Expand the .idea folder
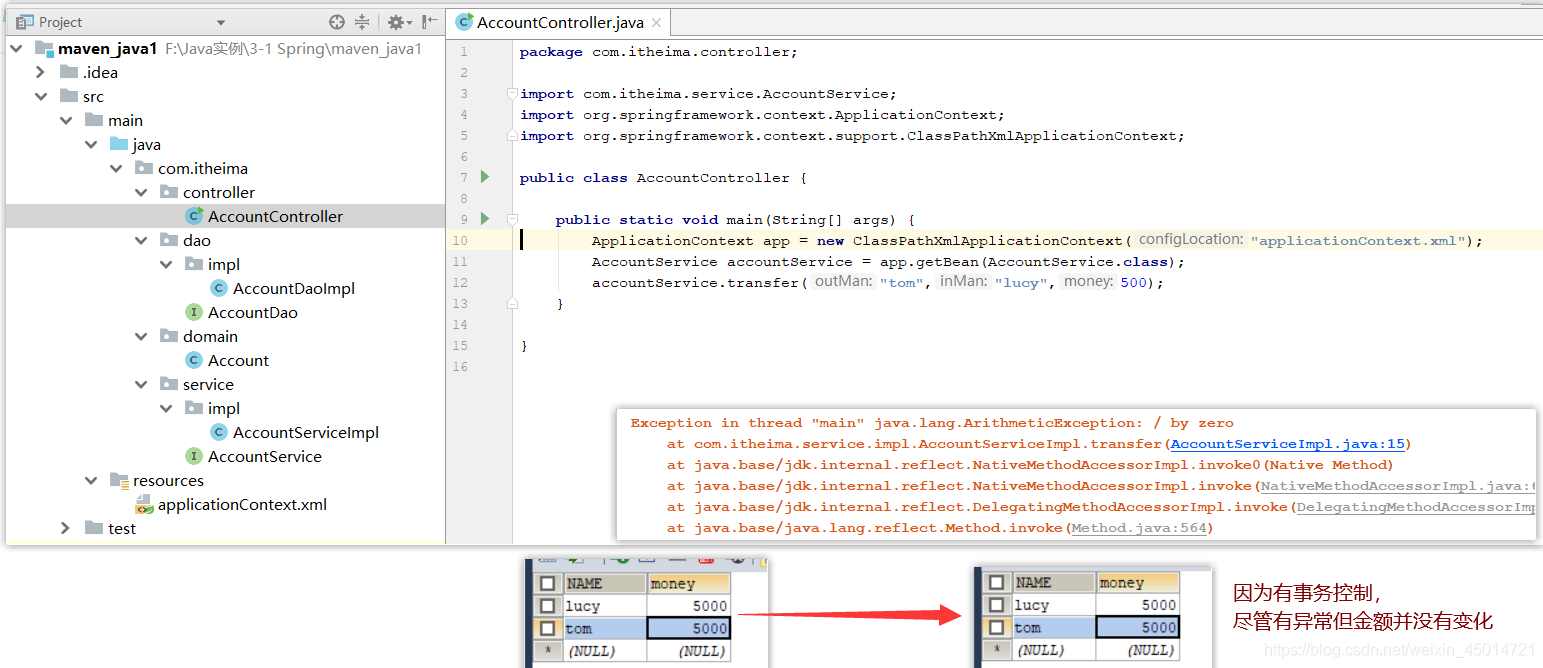 coord(40,72)
